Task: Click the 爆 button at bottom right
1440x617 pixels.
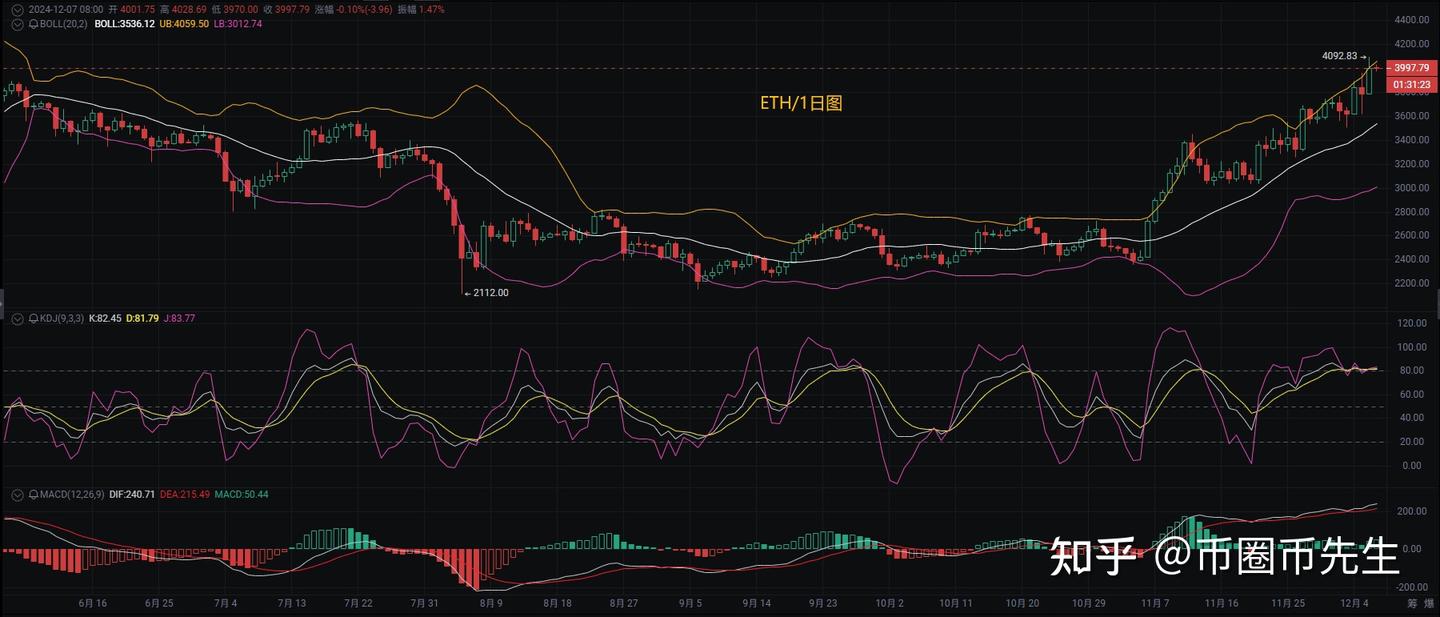Action: 1429,603
